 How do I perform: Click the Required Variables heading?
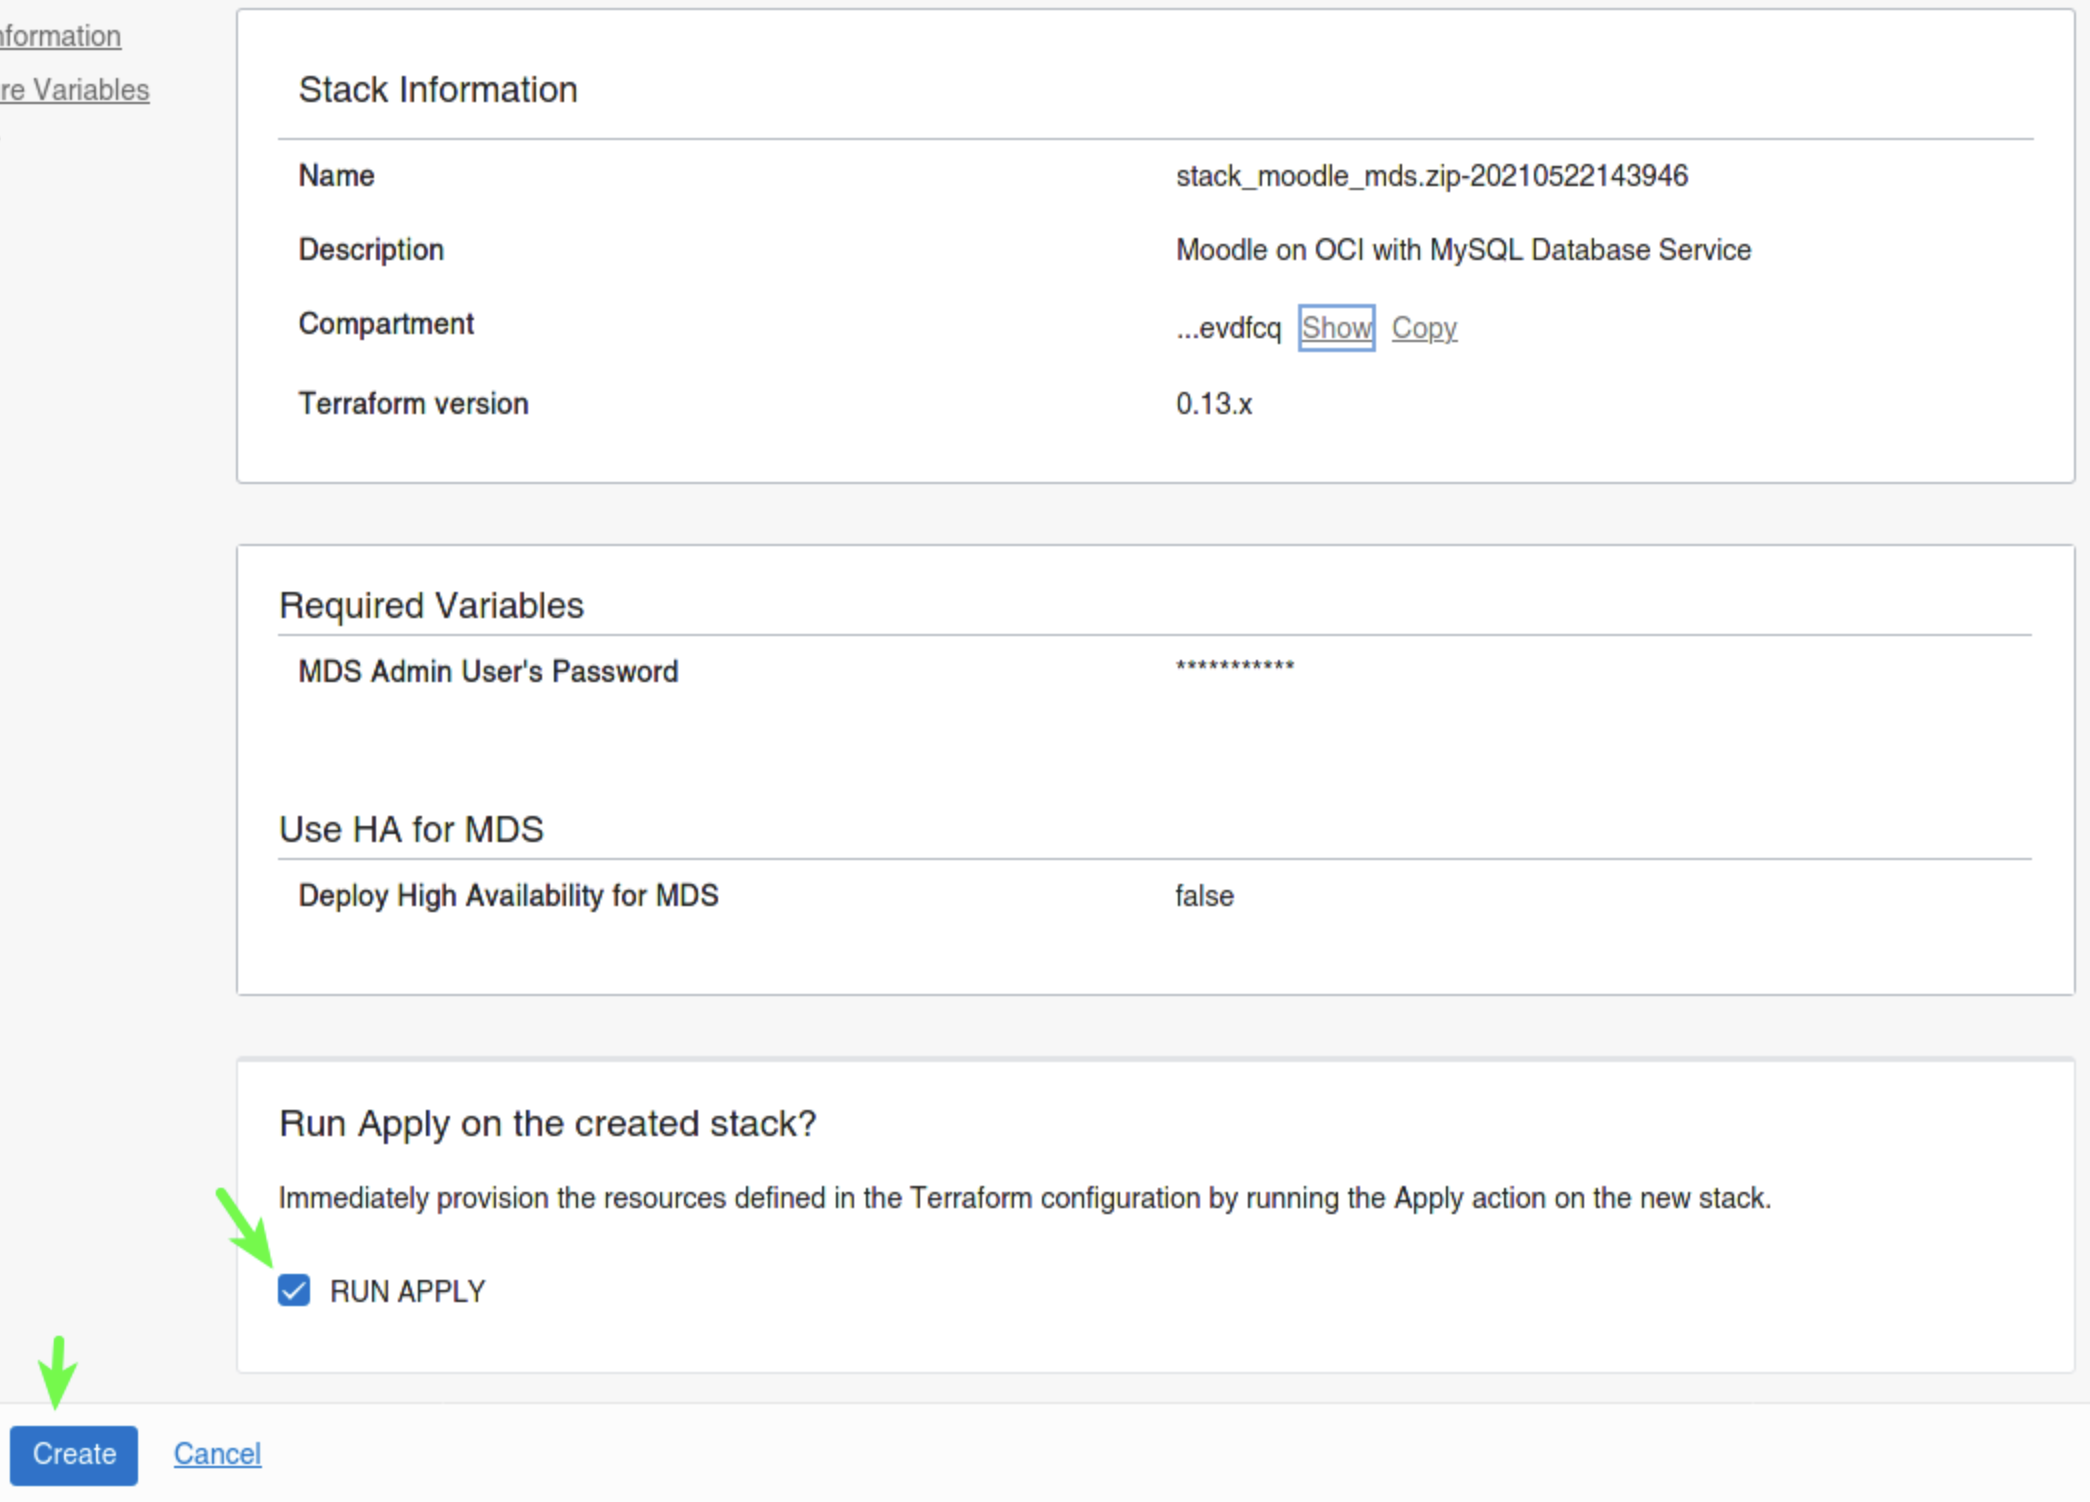click(x=431, y=606)
